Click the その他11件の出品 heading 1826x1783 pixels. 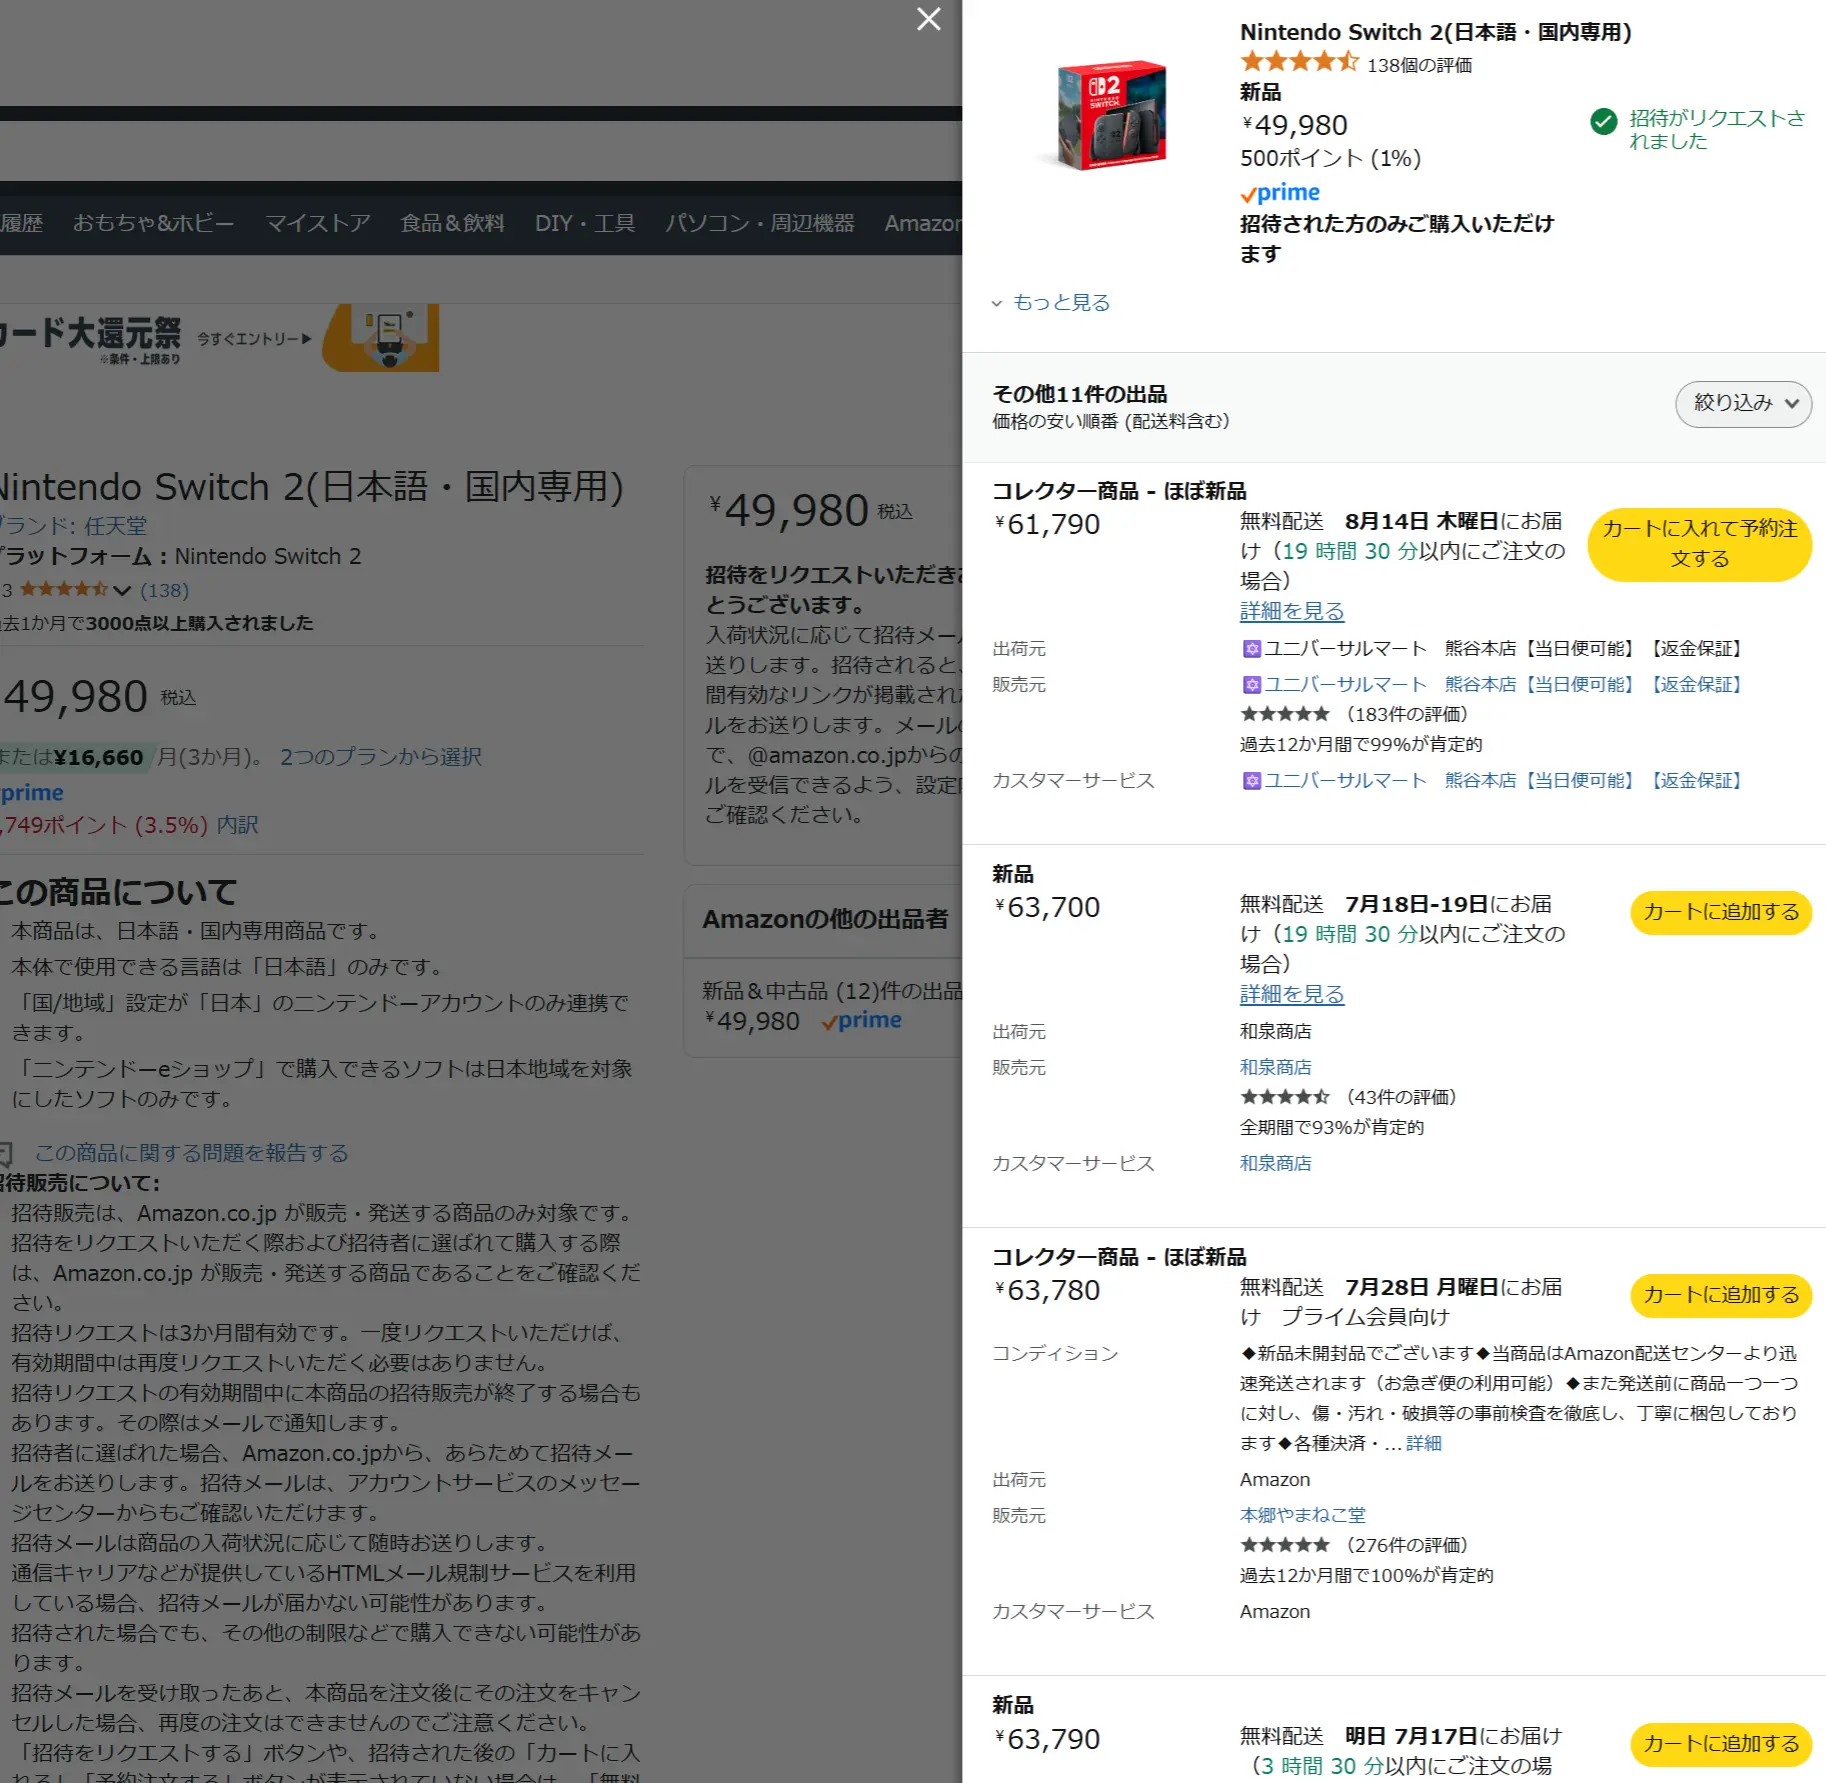[x=1080, y=394]
